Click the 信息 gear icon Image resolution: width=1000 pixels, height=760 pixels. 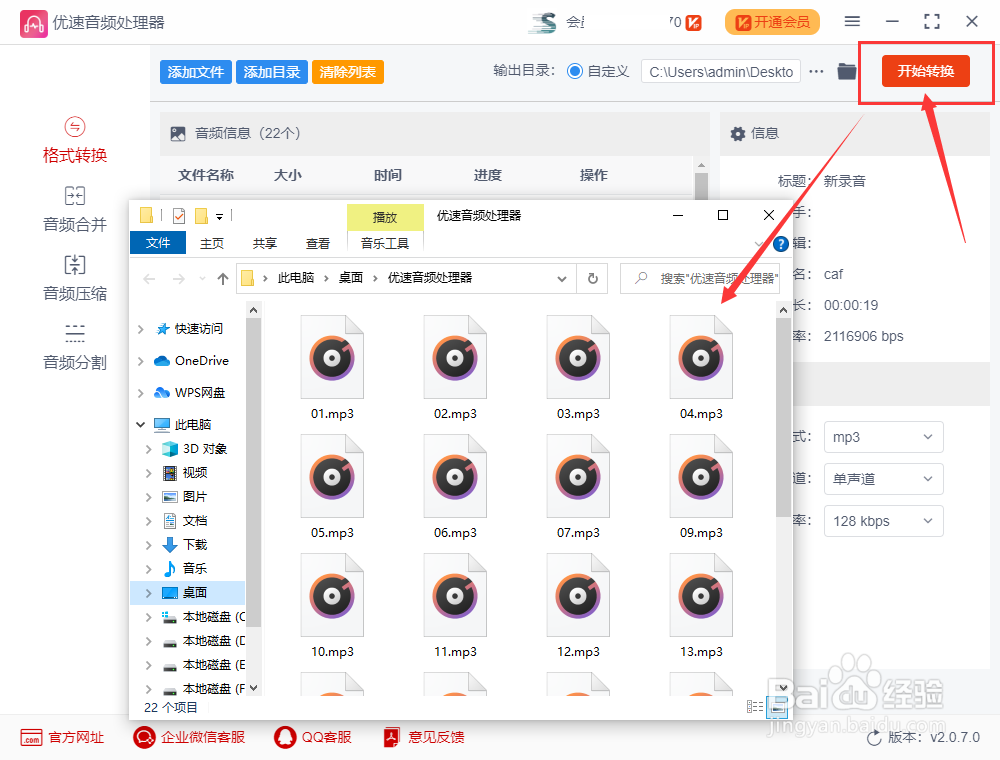tap(738, 133)
